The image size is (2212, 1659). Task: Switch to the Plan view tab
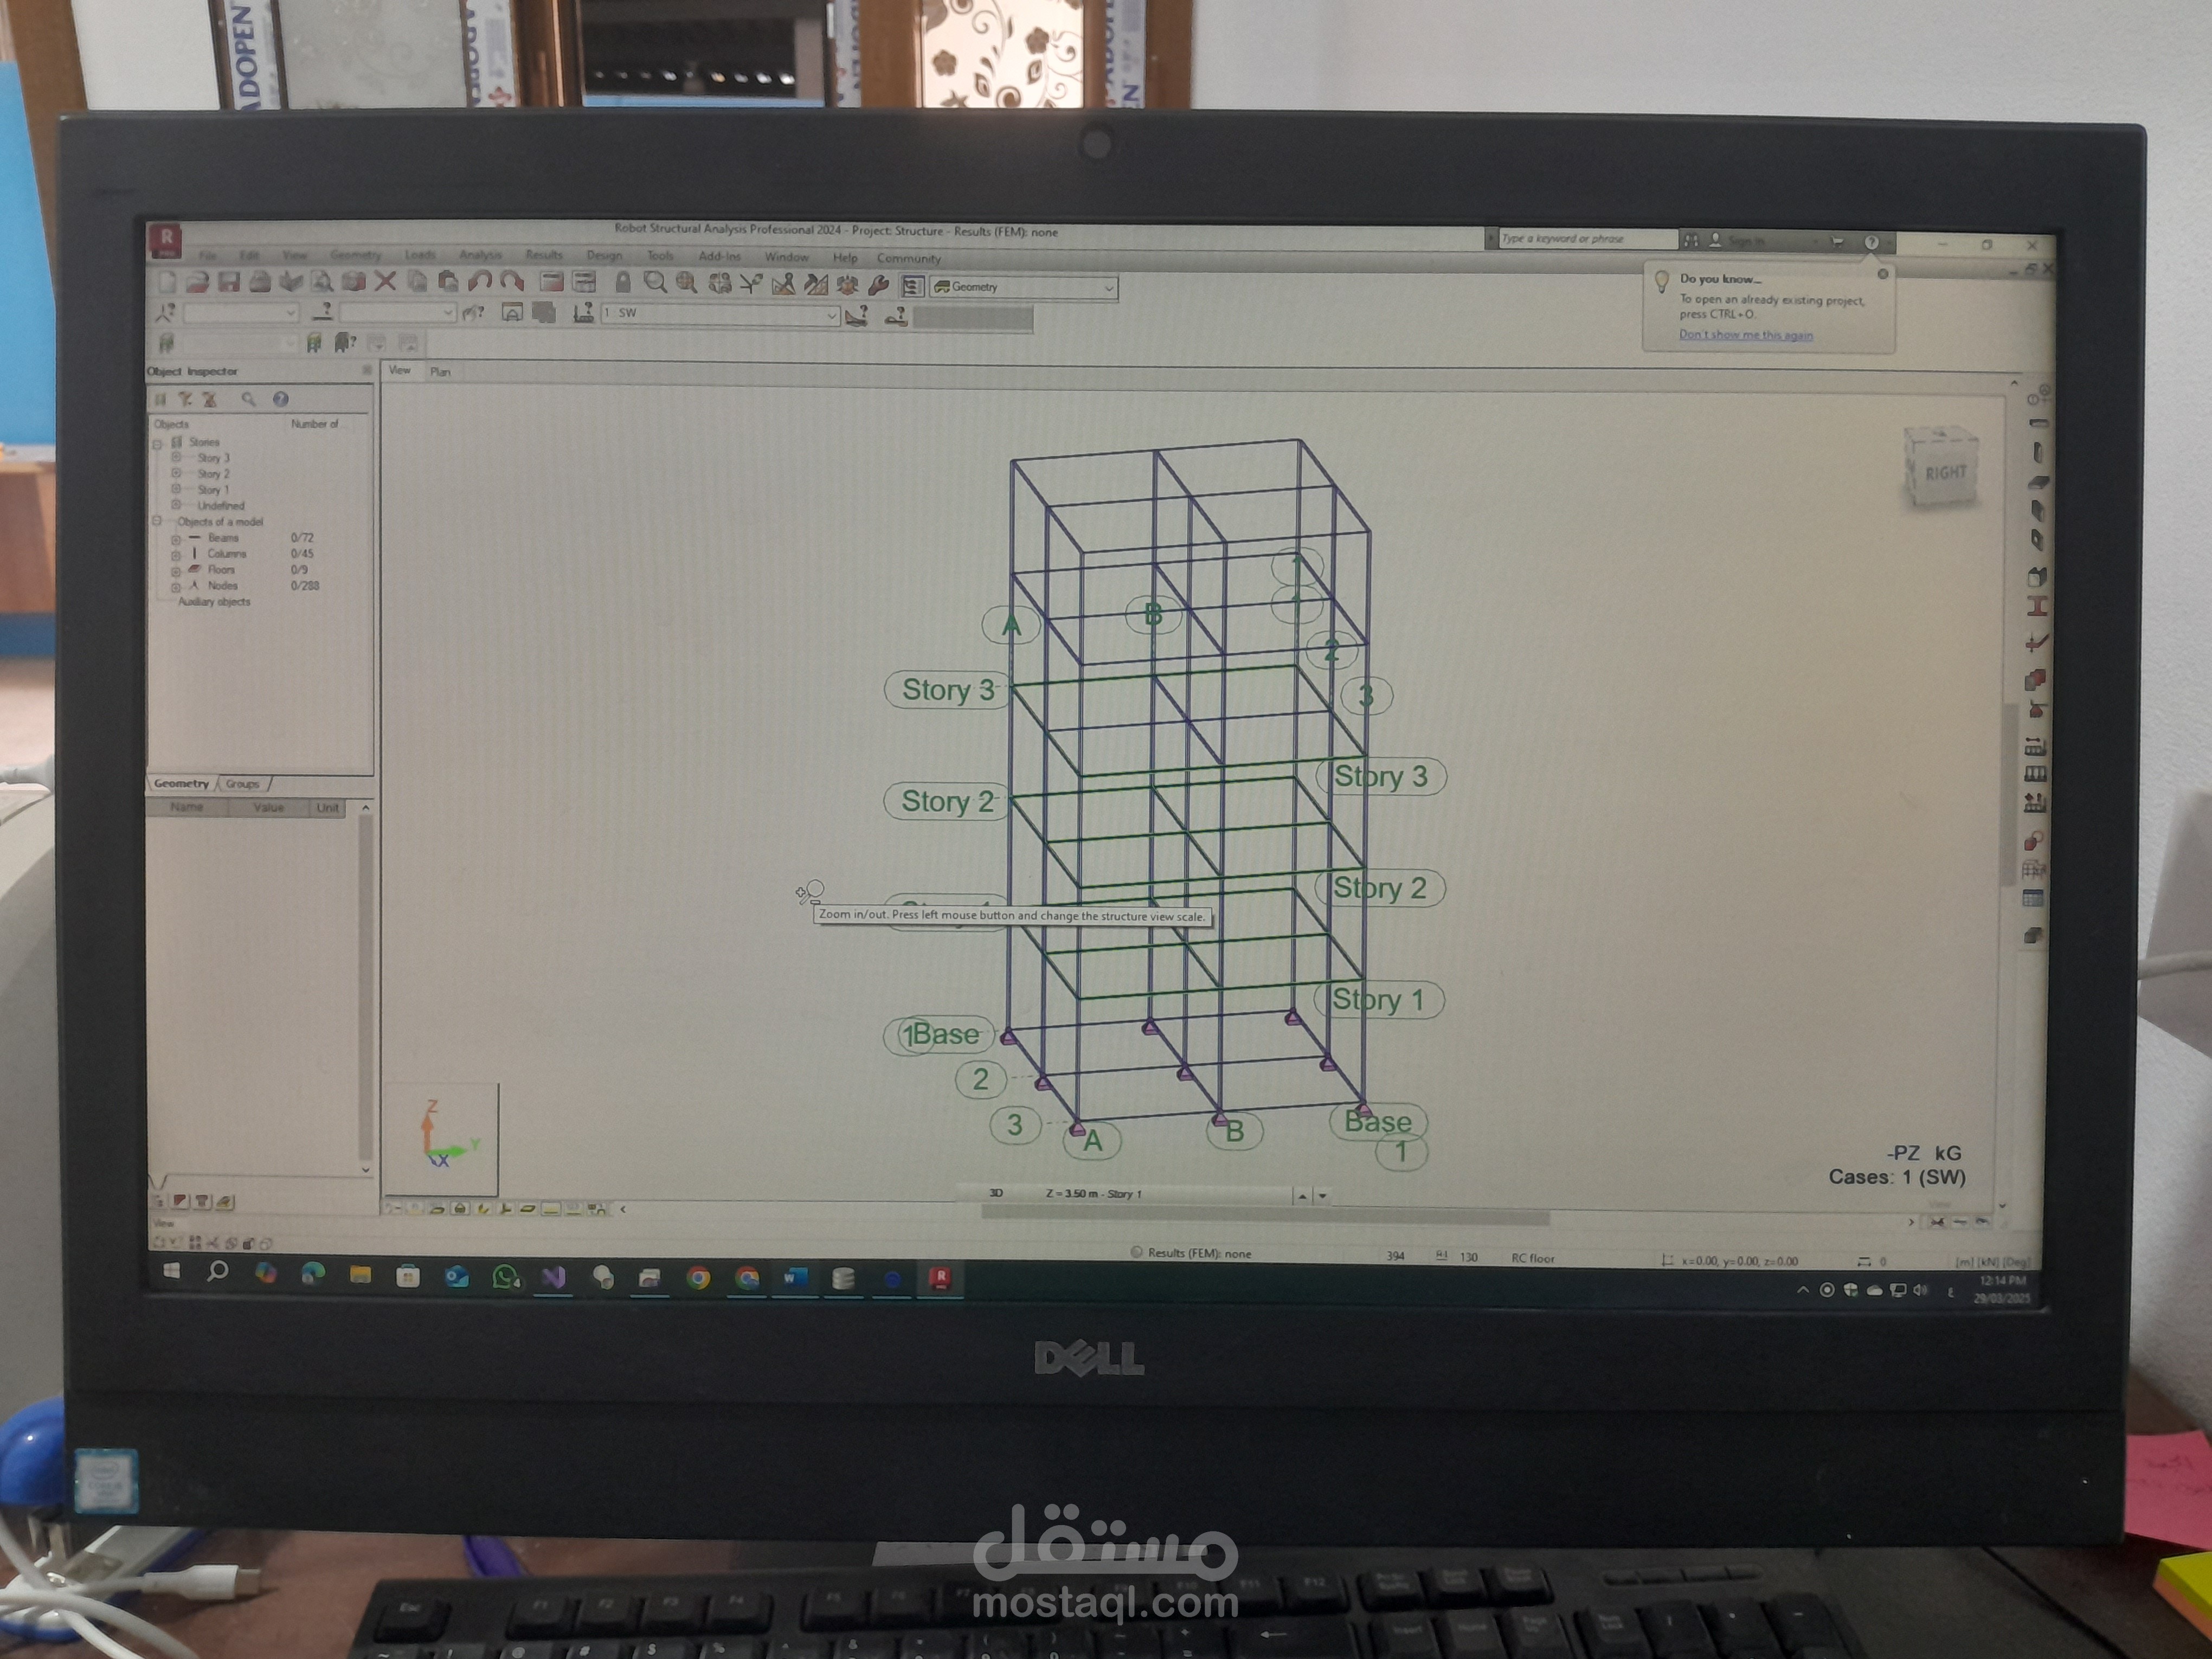click(x=440, y=372)
